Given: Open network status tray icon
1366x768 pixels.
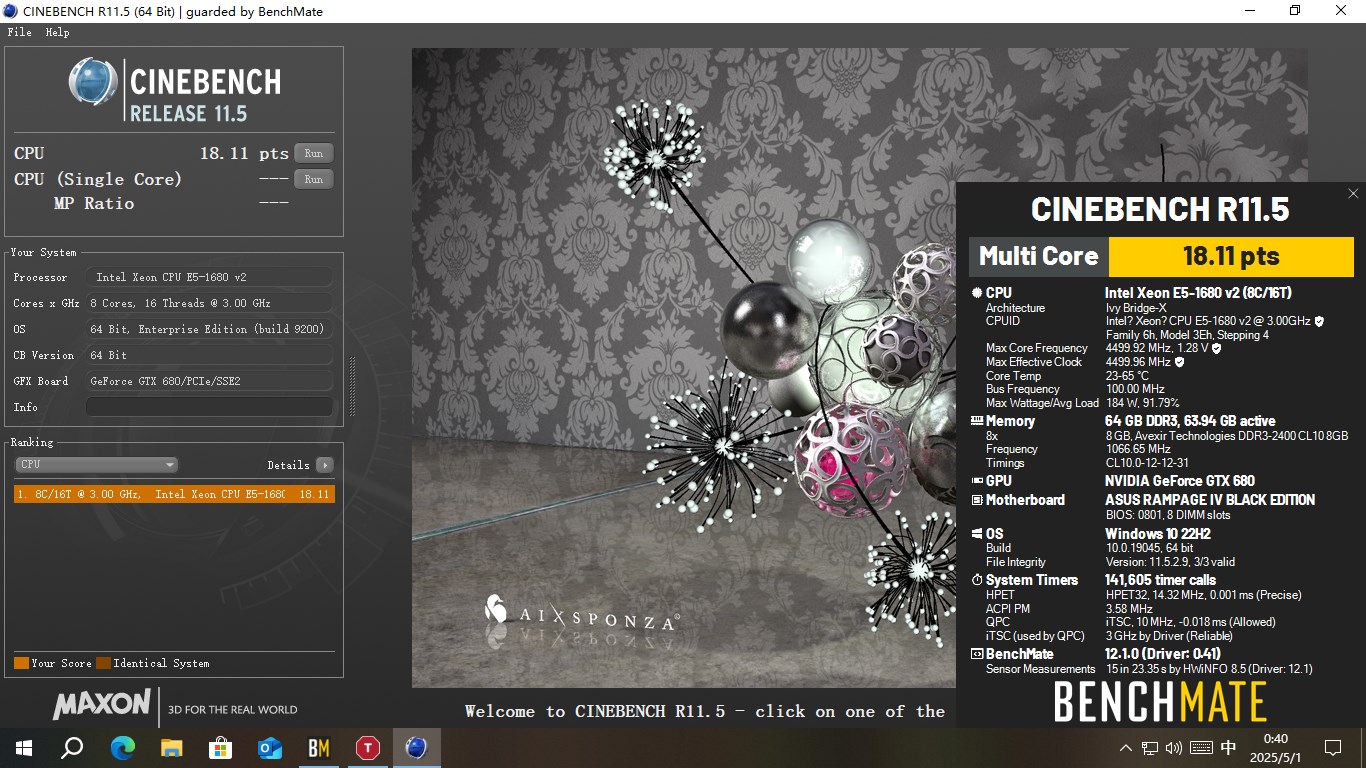Looking at the screenshot, I should pyautogui.click(x=1150, y=747).
